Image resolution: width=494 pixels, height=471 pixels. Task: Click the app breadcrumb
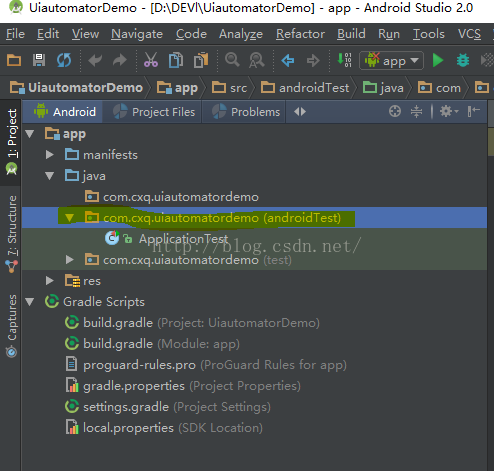coord(177,88)
